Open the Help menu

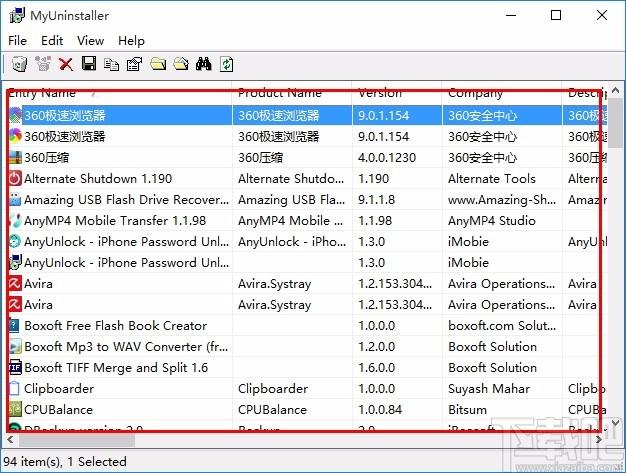point(131,41)
